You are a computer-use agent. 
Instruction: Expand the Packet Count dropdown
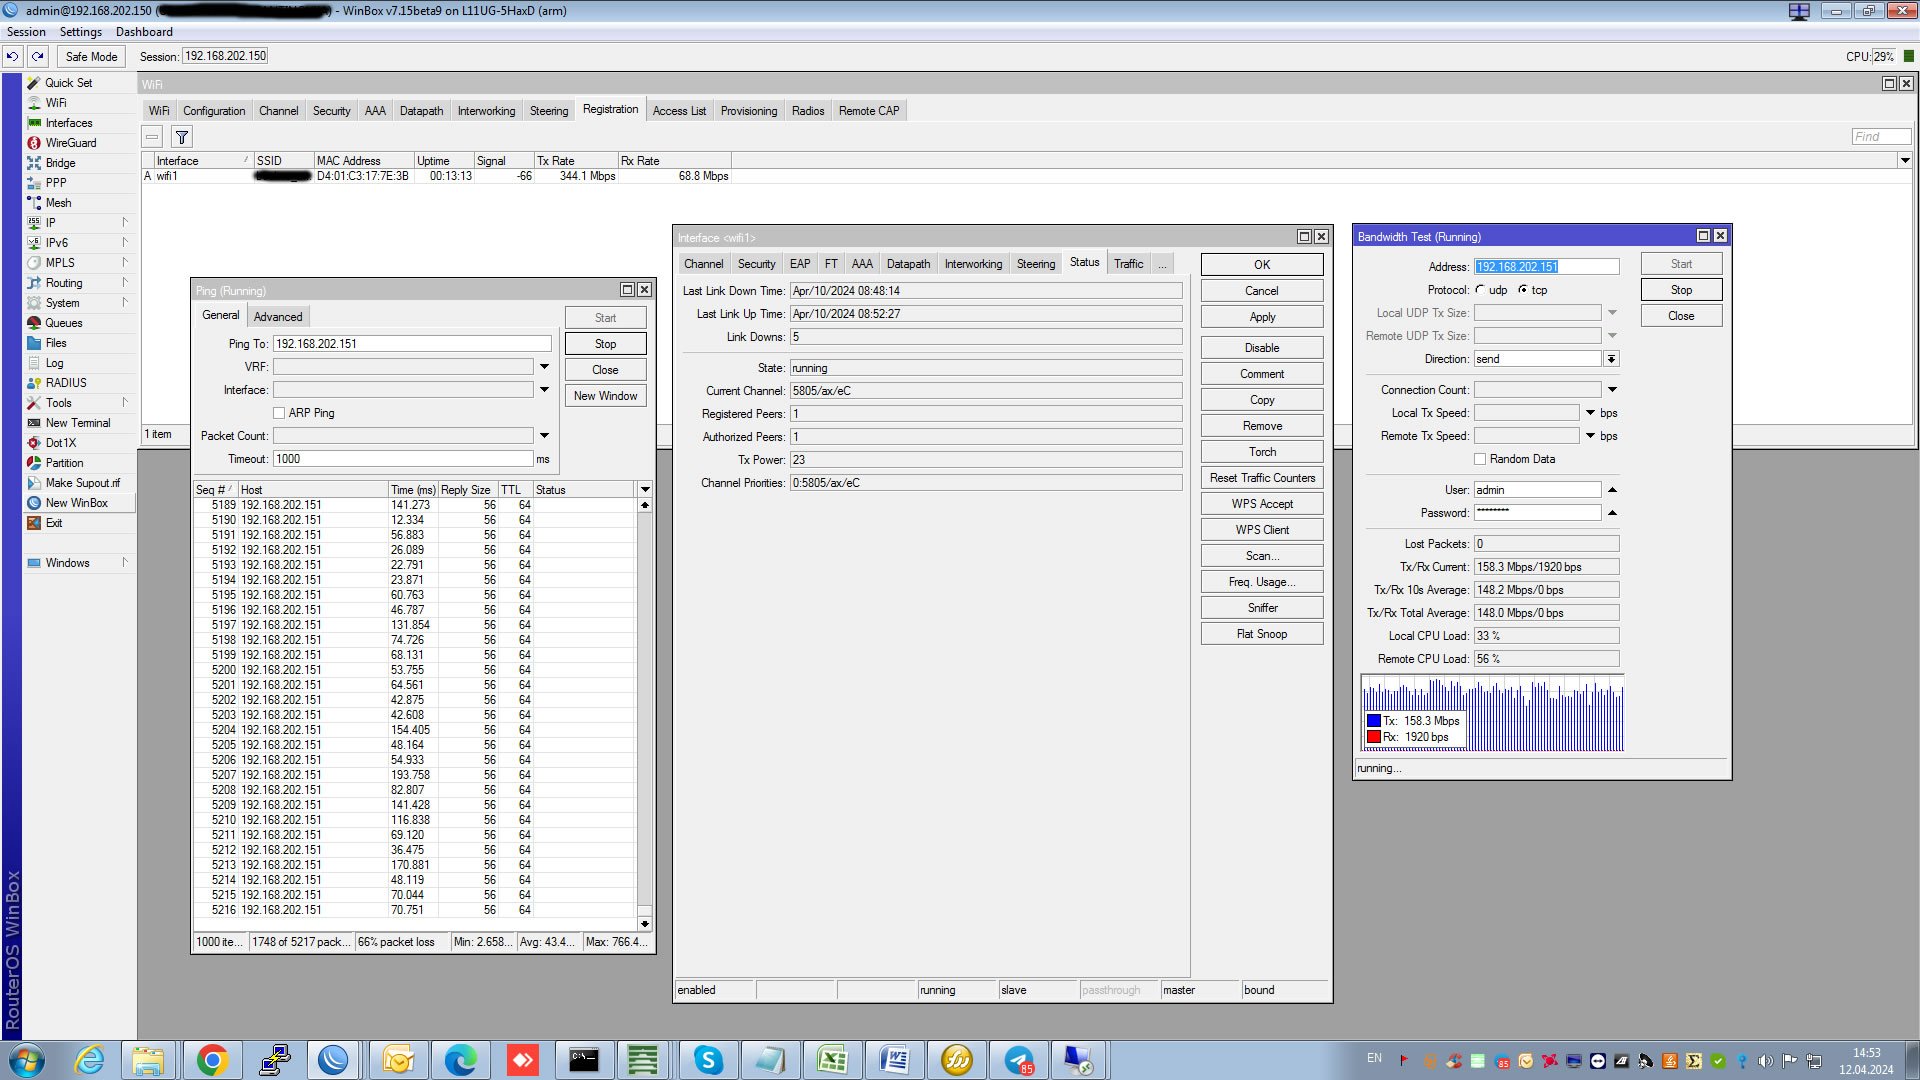(x=544, y=436)
